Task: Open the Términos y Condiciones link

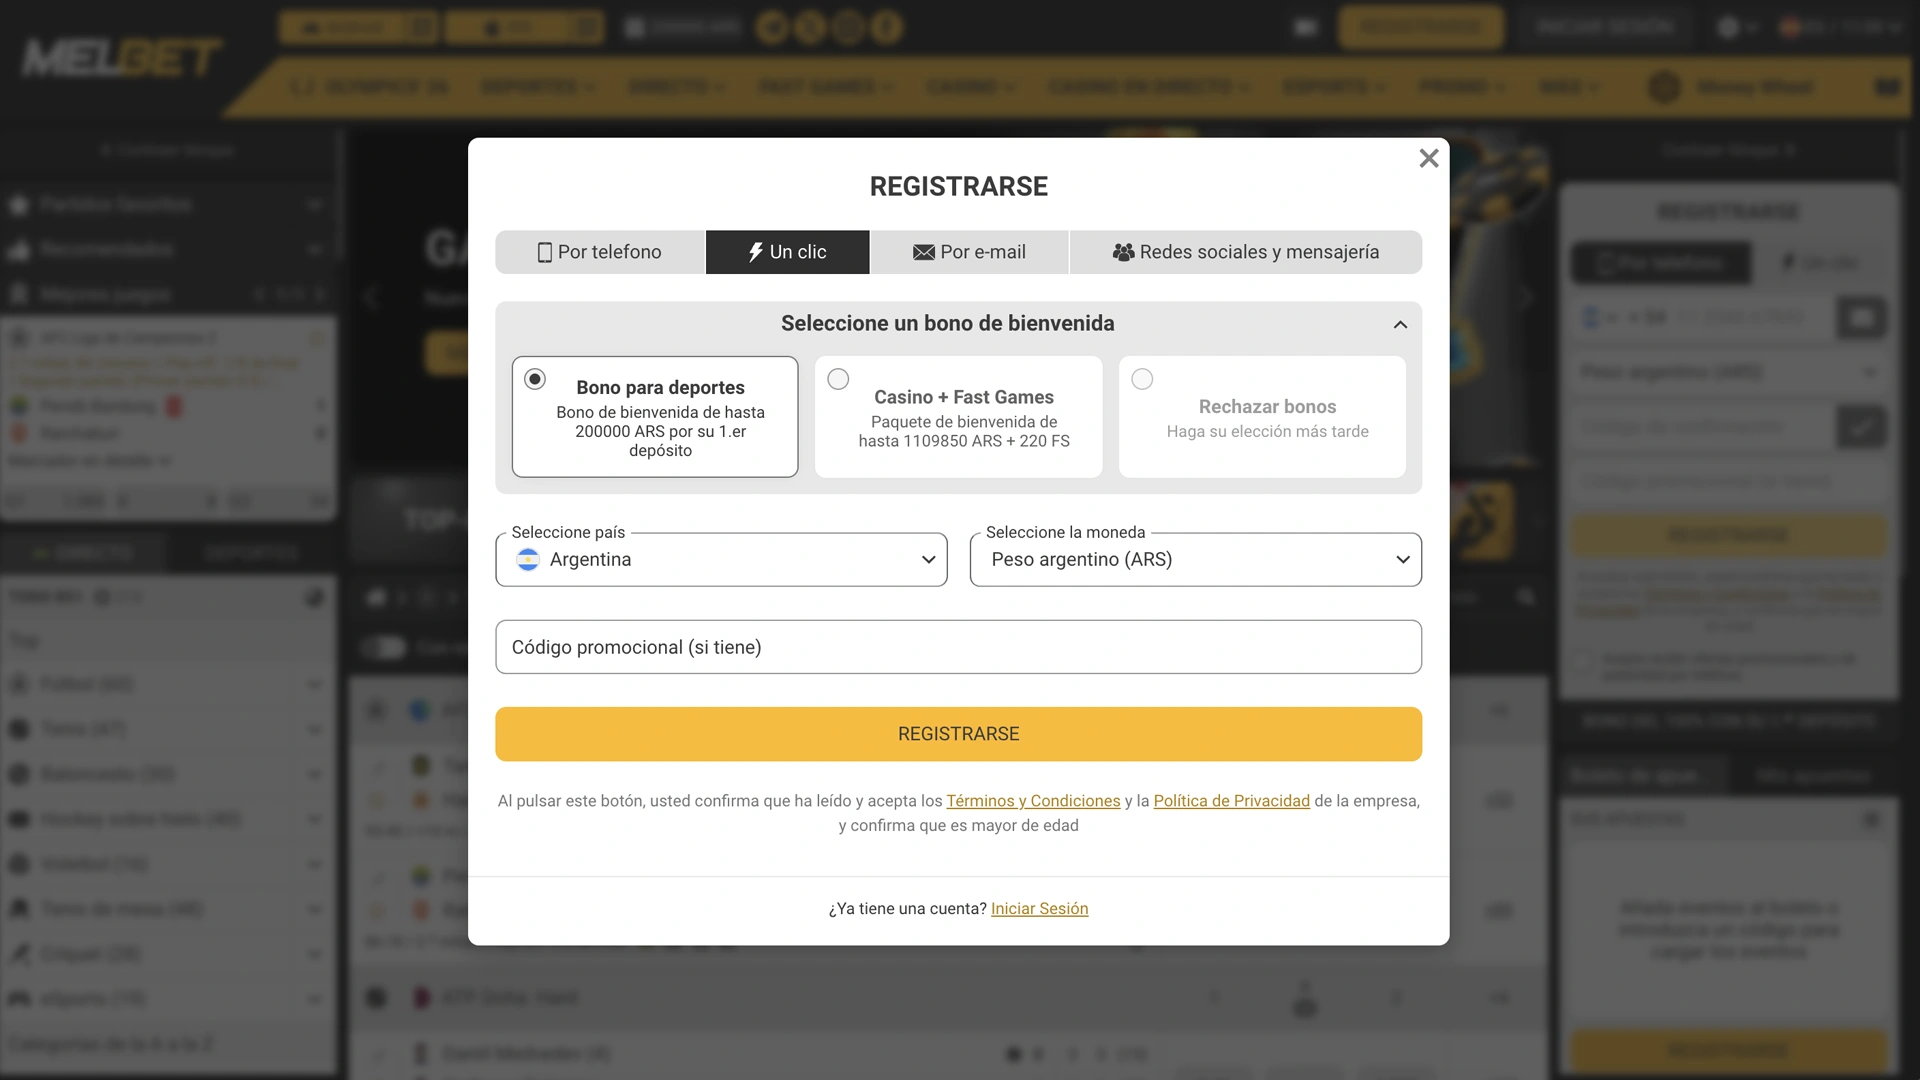Action: (1033, 800)
